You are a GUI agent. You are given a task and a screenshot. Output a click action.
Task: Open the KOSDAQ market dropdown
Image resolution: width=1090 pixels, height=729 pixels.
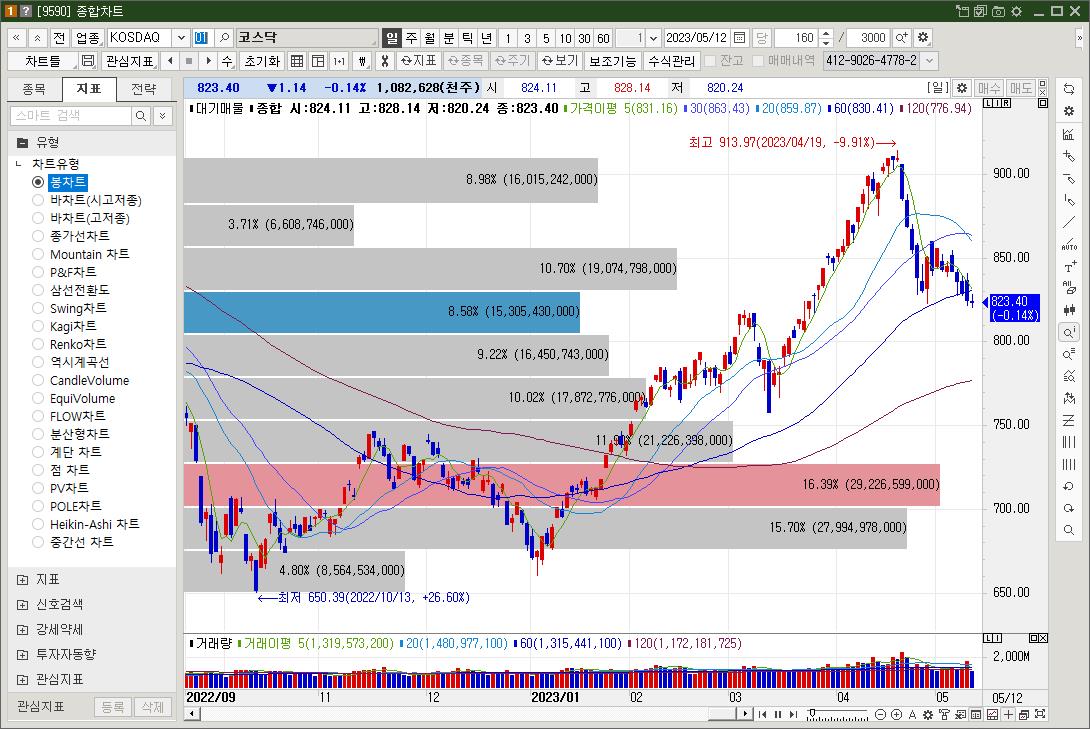point(181,38)
